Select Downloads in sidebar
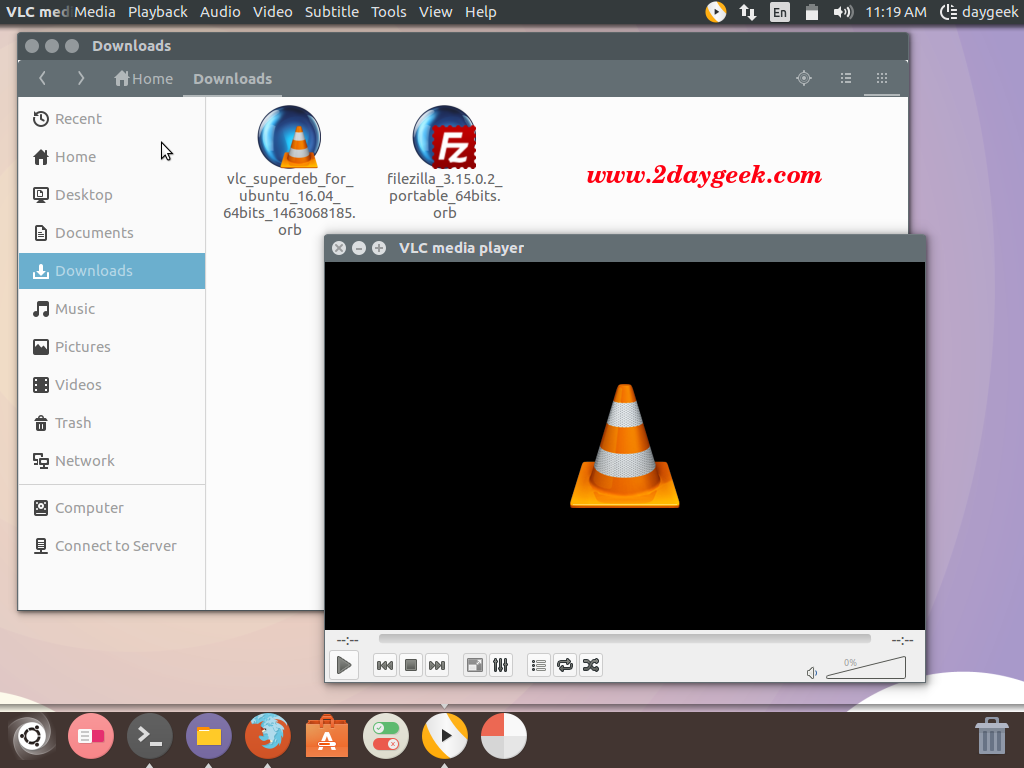 click(x=112, y=271)
